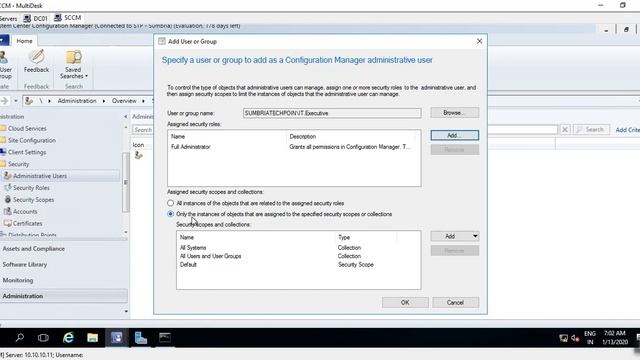Click the User or group name field

pos(332,113)
